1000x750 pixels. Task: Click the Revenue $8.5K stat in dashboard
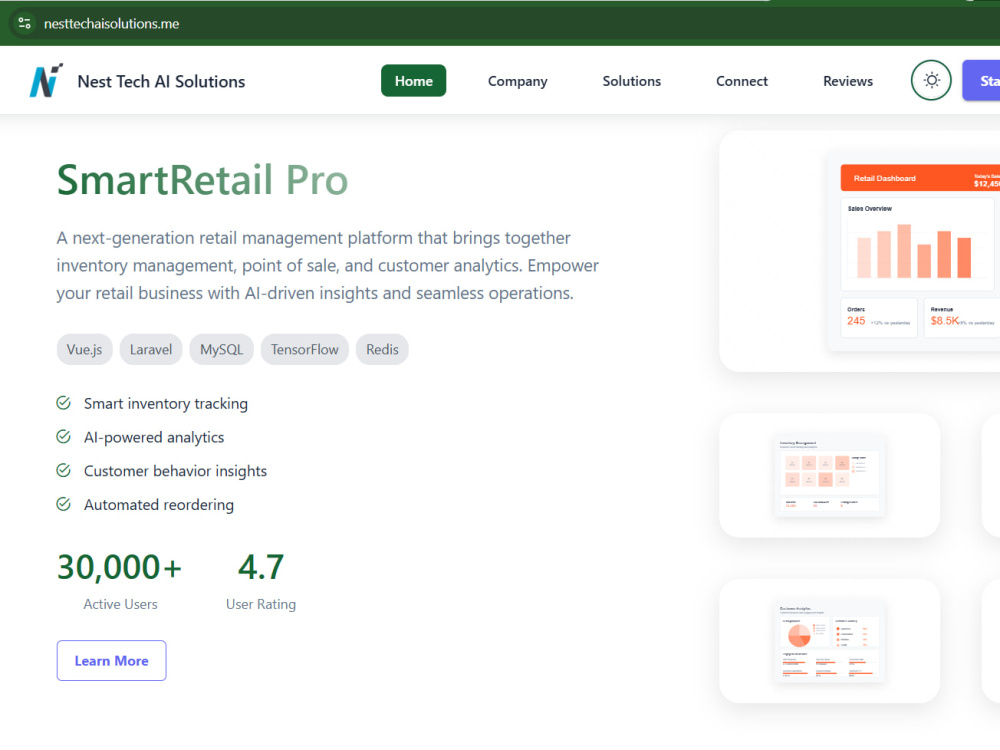(x=962, y=317)
